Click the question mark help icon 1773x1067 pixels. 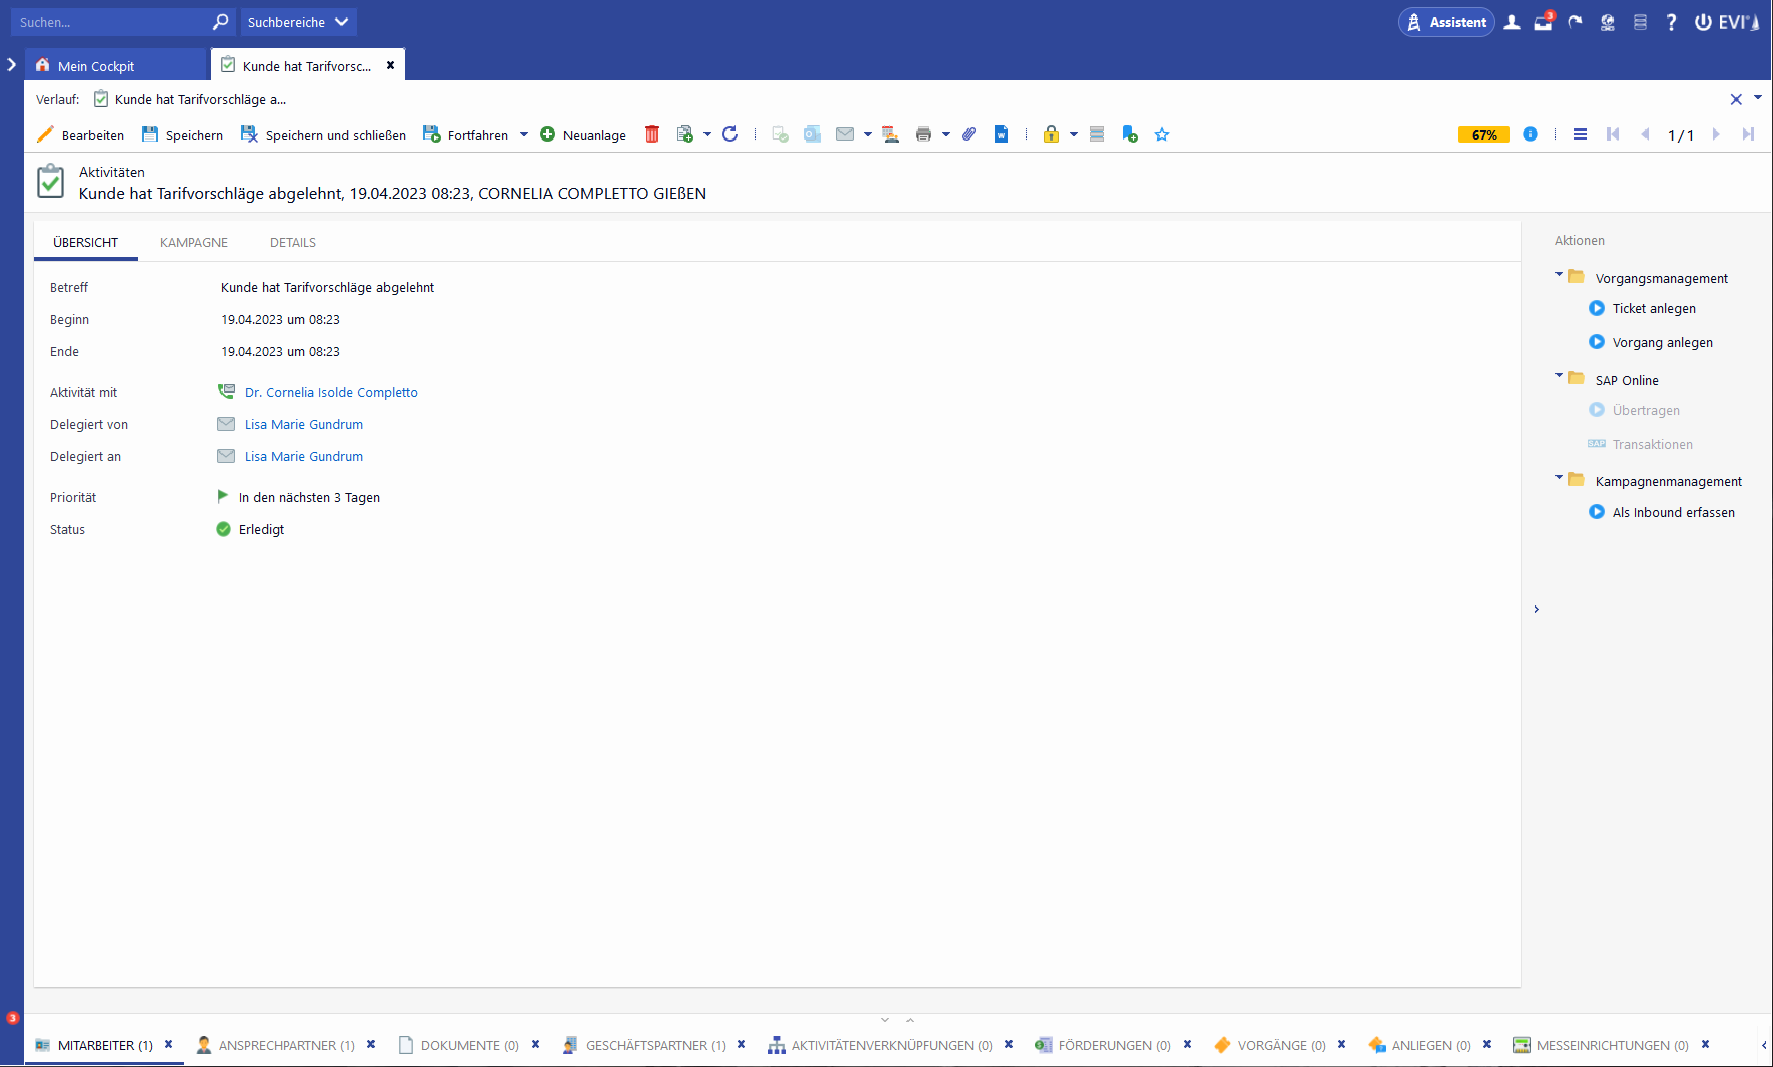point(1671,22)
